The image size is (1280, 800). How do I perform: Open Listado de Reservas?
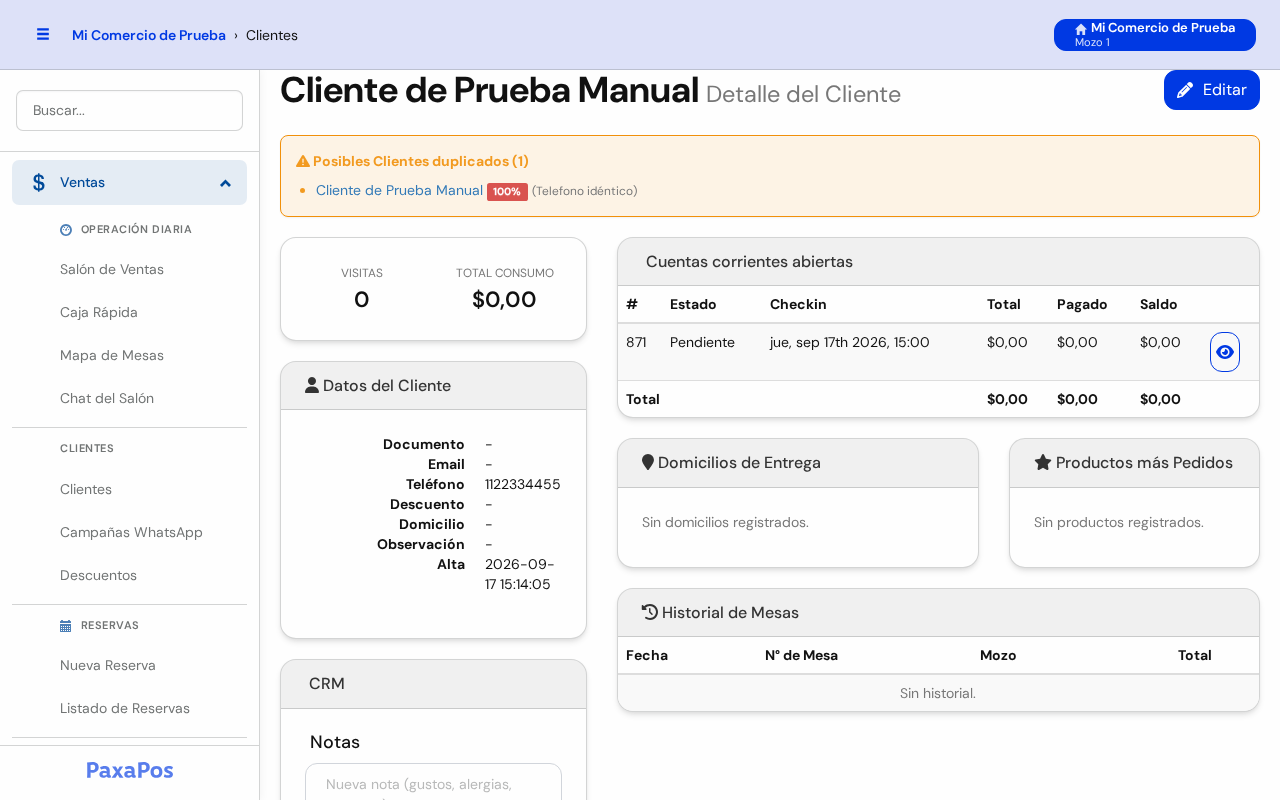point(125,708)
